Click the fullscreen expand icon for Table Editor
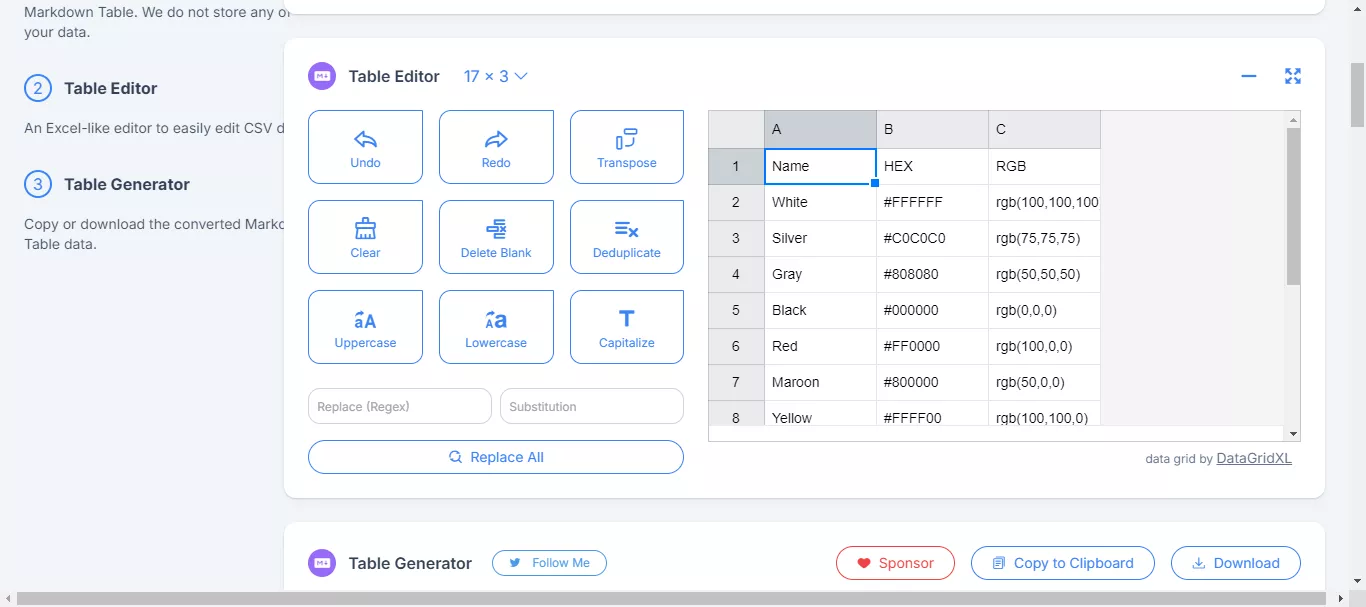This screenshot has width=1366, height=607. tap(1293, 75)
